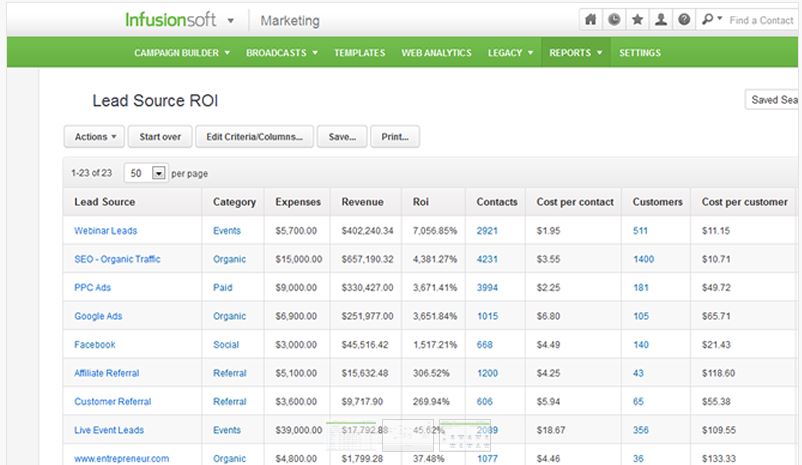This screenshot has height=465, width=802.
Task: Open the Legacy menu
Action: (510, 53)
